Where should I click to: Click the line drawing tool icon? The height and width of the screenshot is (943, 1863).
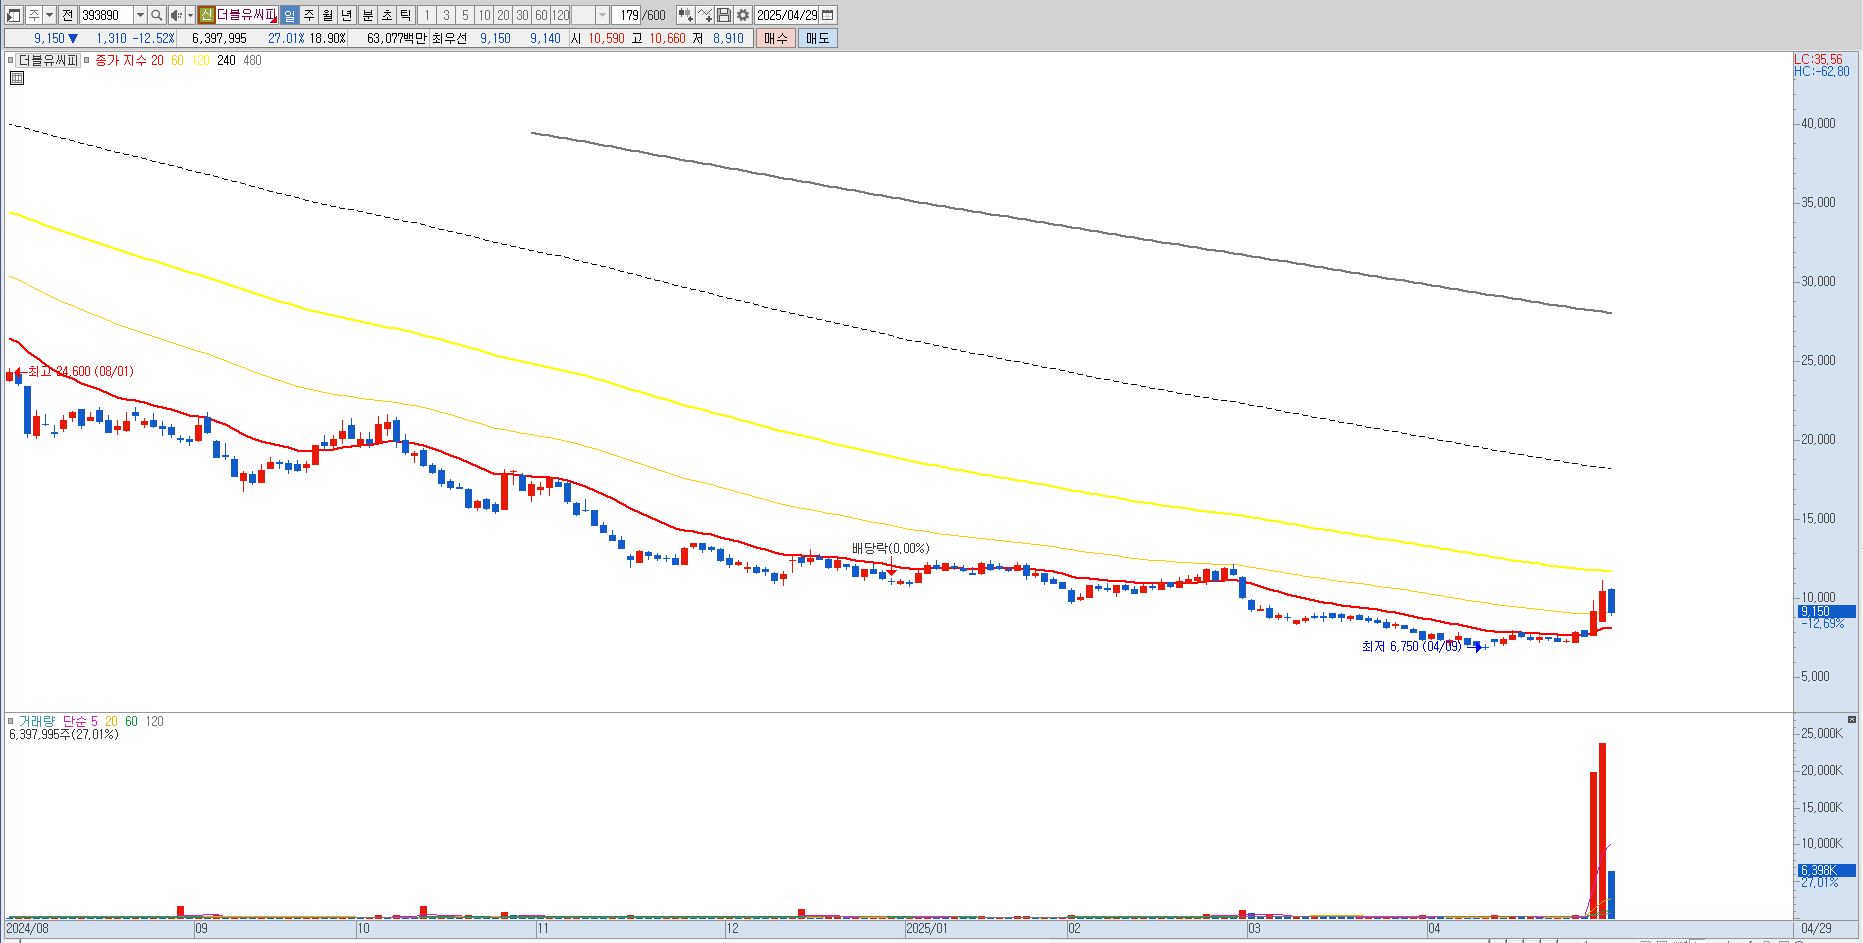705,15
